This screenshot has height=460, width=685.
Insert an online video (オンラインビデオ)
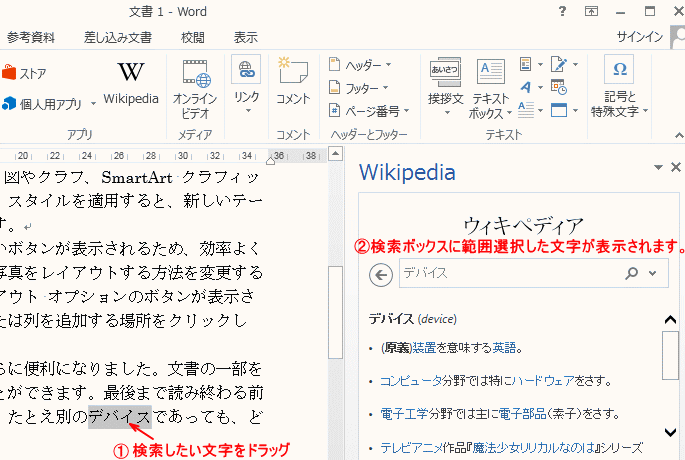[195, 90]
